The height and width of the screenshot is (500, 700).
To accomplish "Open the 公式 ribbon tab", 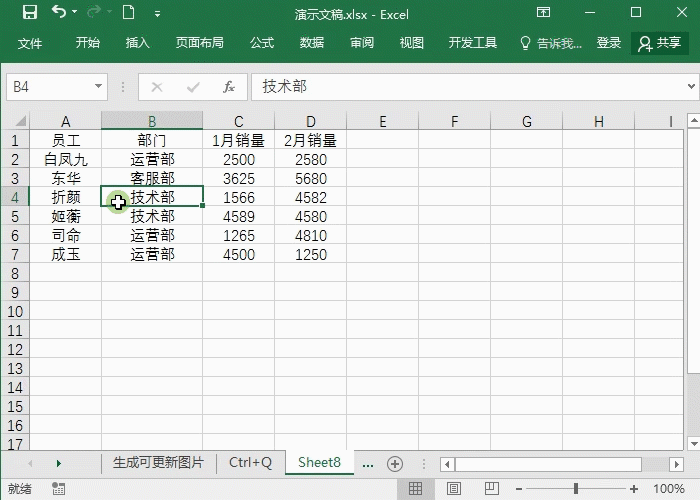I will pyautogui.click(x=262, y=43).
